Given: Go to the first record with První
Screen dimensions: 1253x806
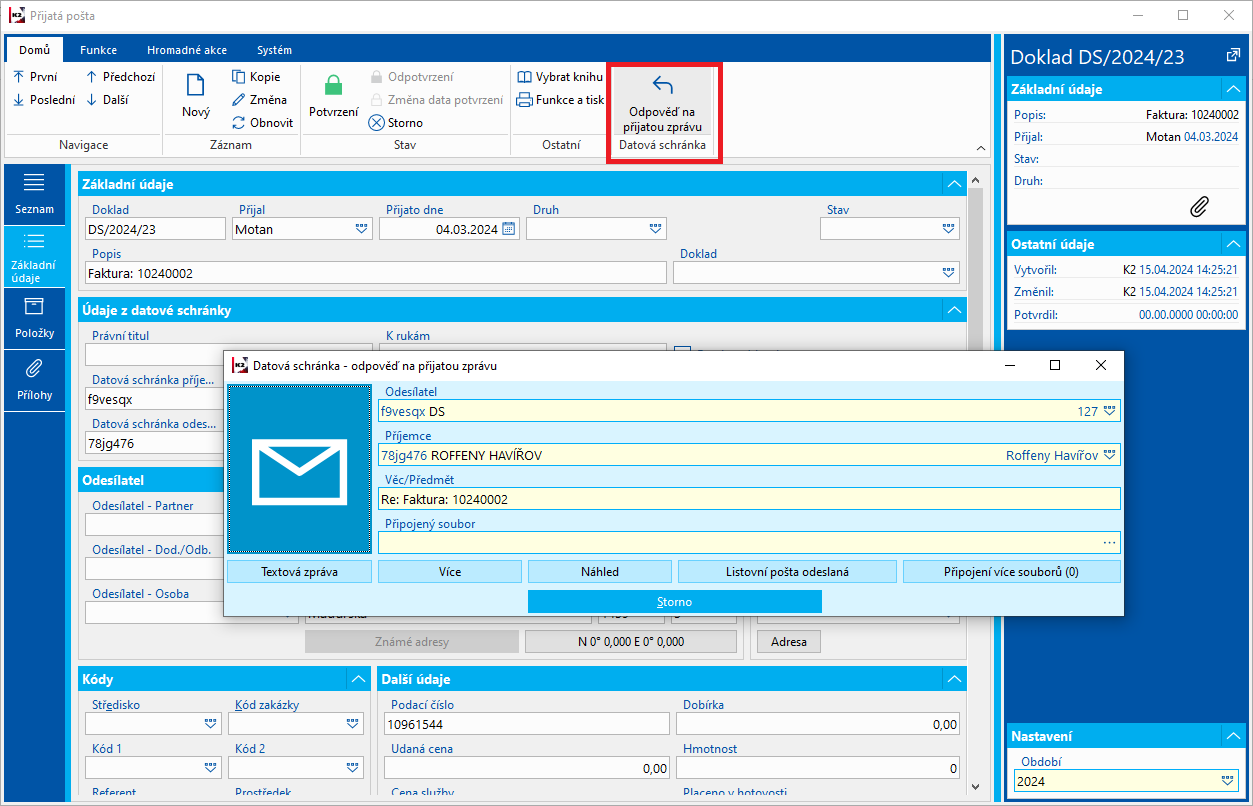Looking at the screenshot, I should [x=35, y=76].
